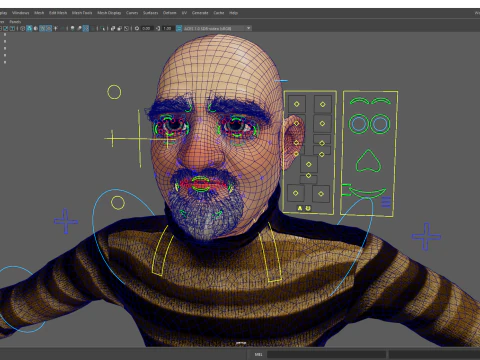480x360 pixels.
Task: Open the Help menu
Action: click(233, 13)
